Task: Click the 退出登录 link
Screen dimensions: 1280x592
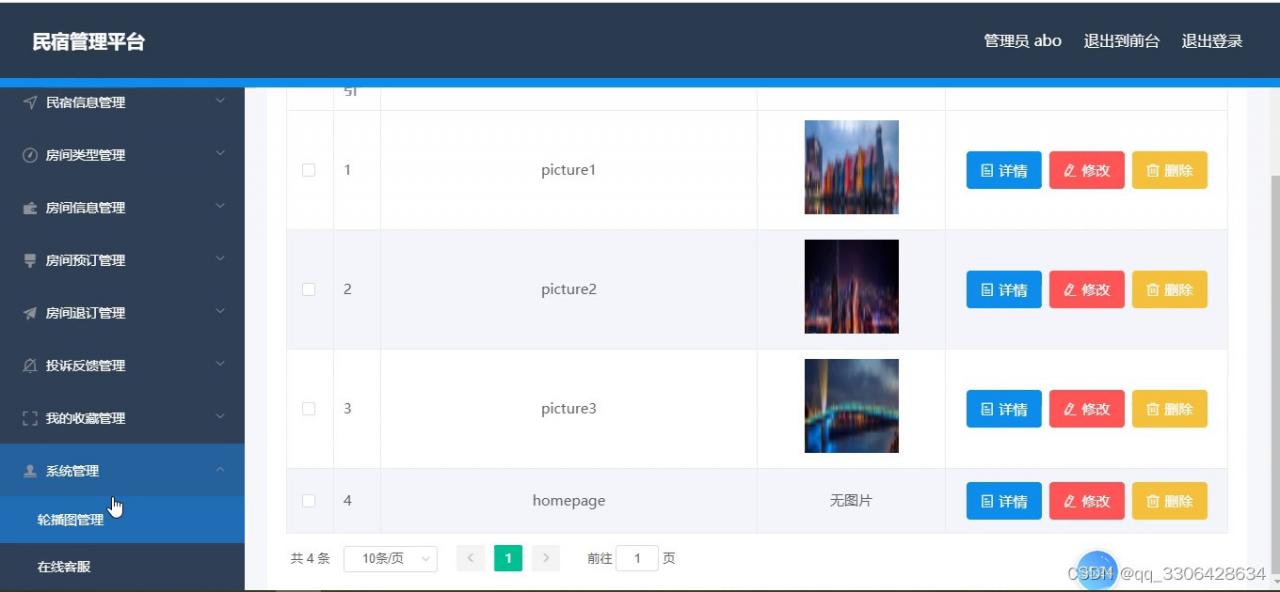Action: pyautogui.click(x=1212, y=41)
